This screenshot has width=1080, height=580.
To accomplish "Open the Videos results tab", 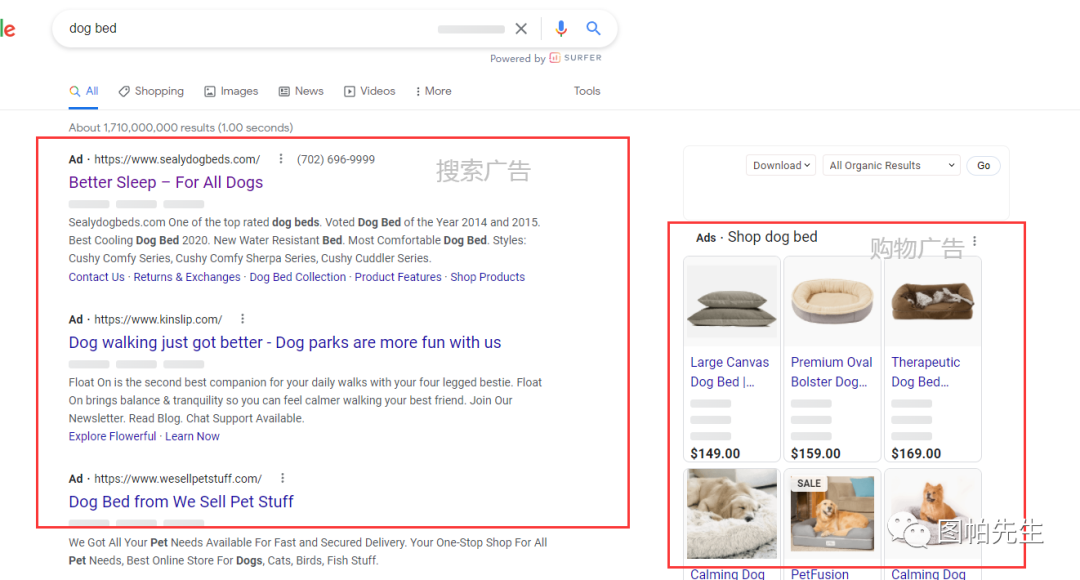I will tap(370, 91).
